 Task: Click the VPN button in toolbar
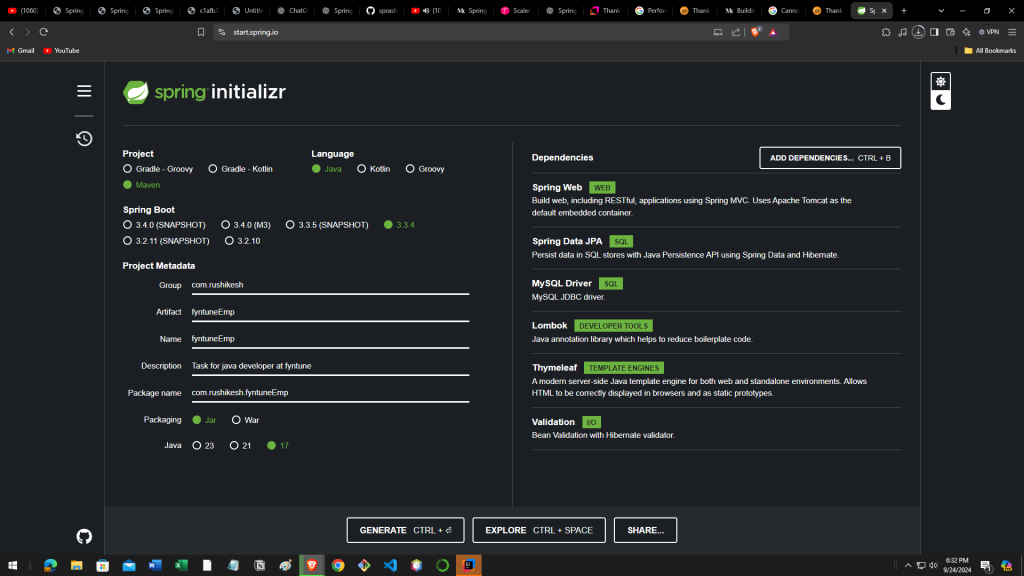click(989, 32)
